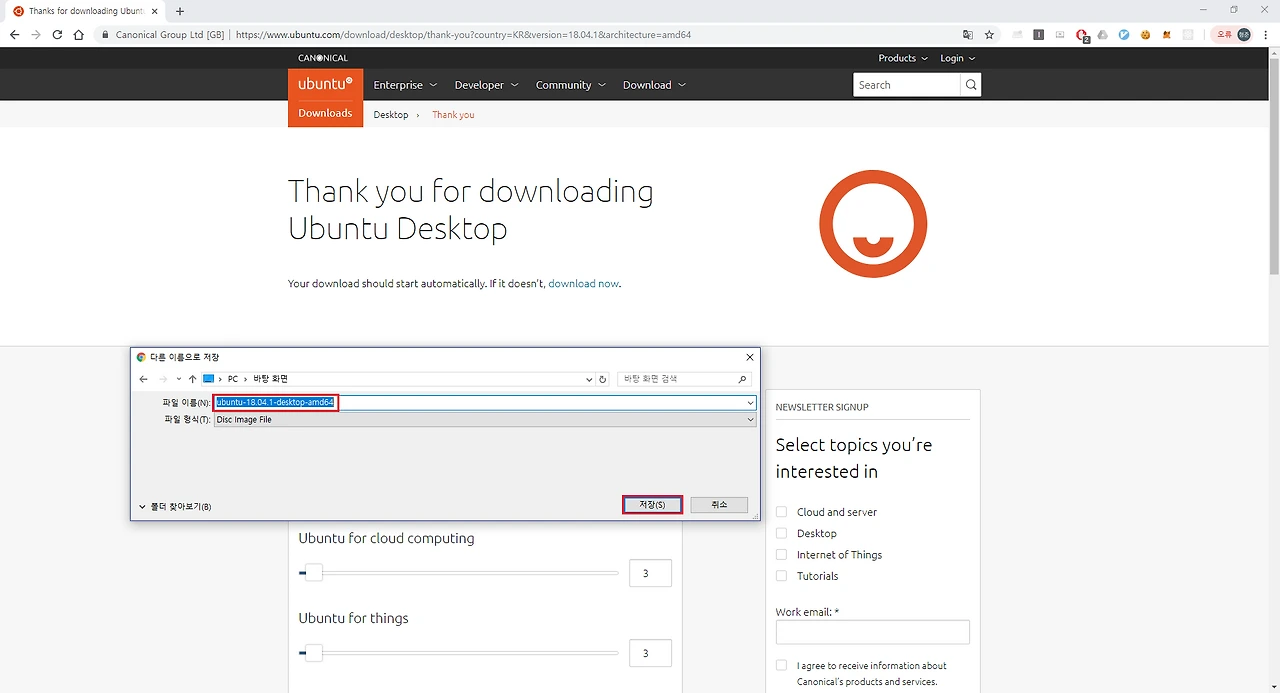This screenshot has height=693, width=1280.
Task: Click the download now link
Action: click(583, 284)
